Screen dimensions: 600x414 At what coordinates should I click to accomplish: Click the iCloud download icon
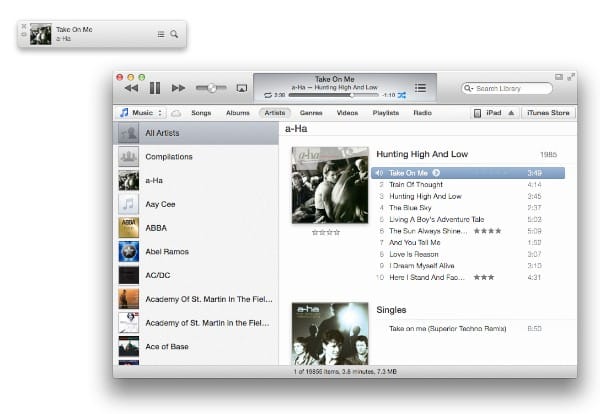tap(176, 113)
